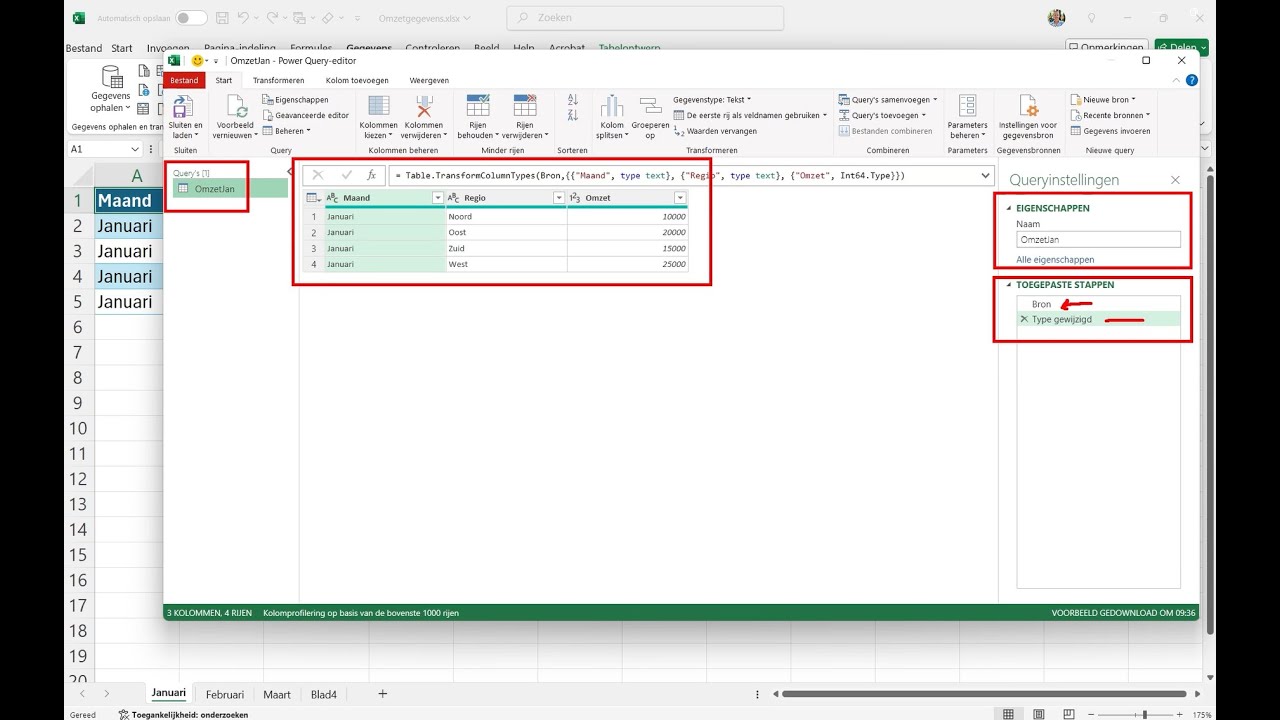Open the Geavanceerde editor
This screenshot has height=720, width=1280.
[x=305, y=115]
